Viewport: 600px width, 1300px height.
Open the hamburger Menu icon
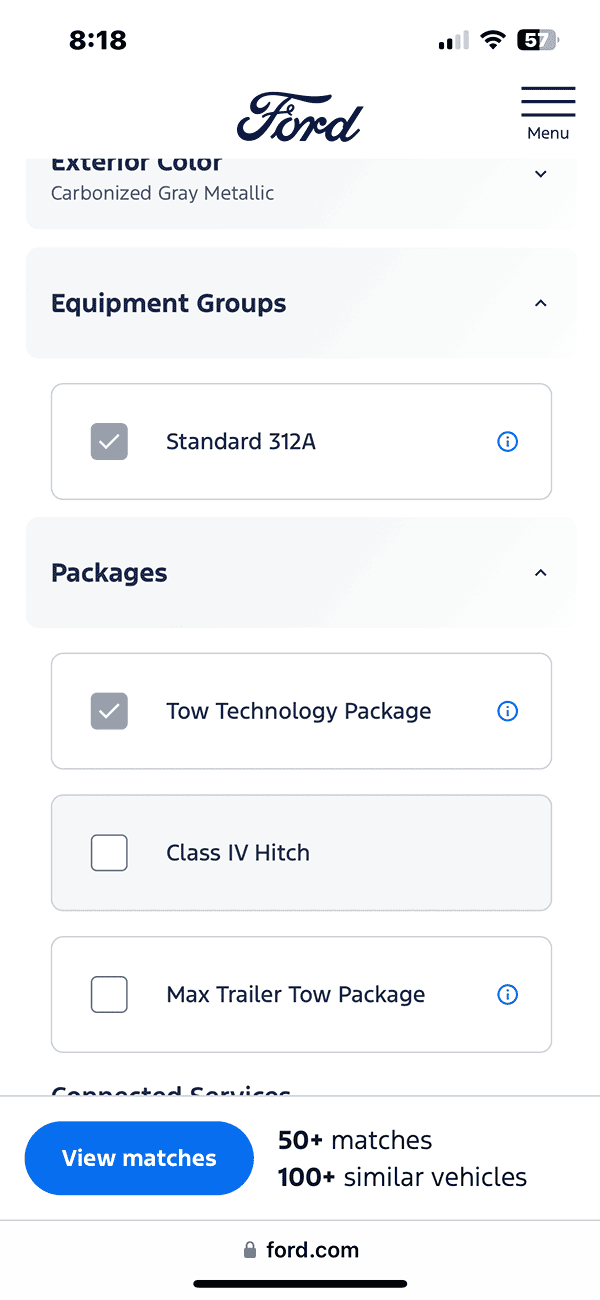click(x=548, y=102)
